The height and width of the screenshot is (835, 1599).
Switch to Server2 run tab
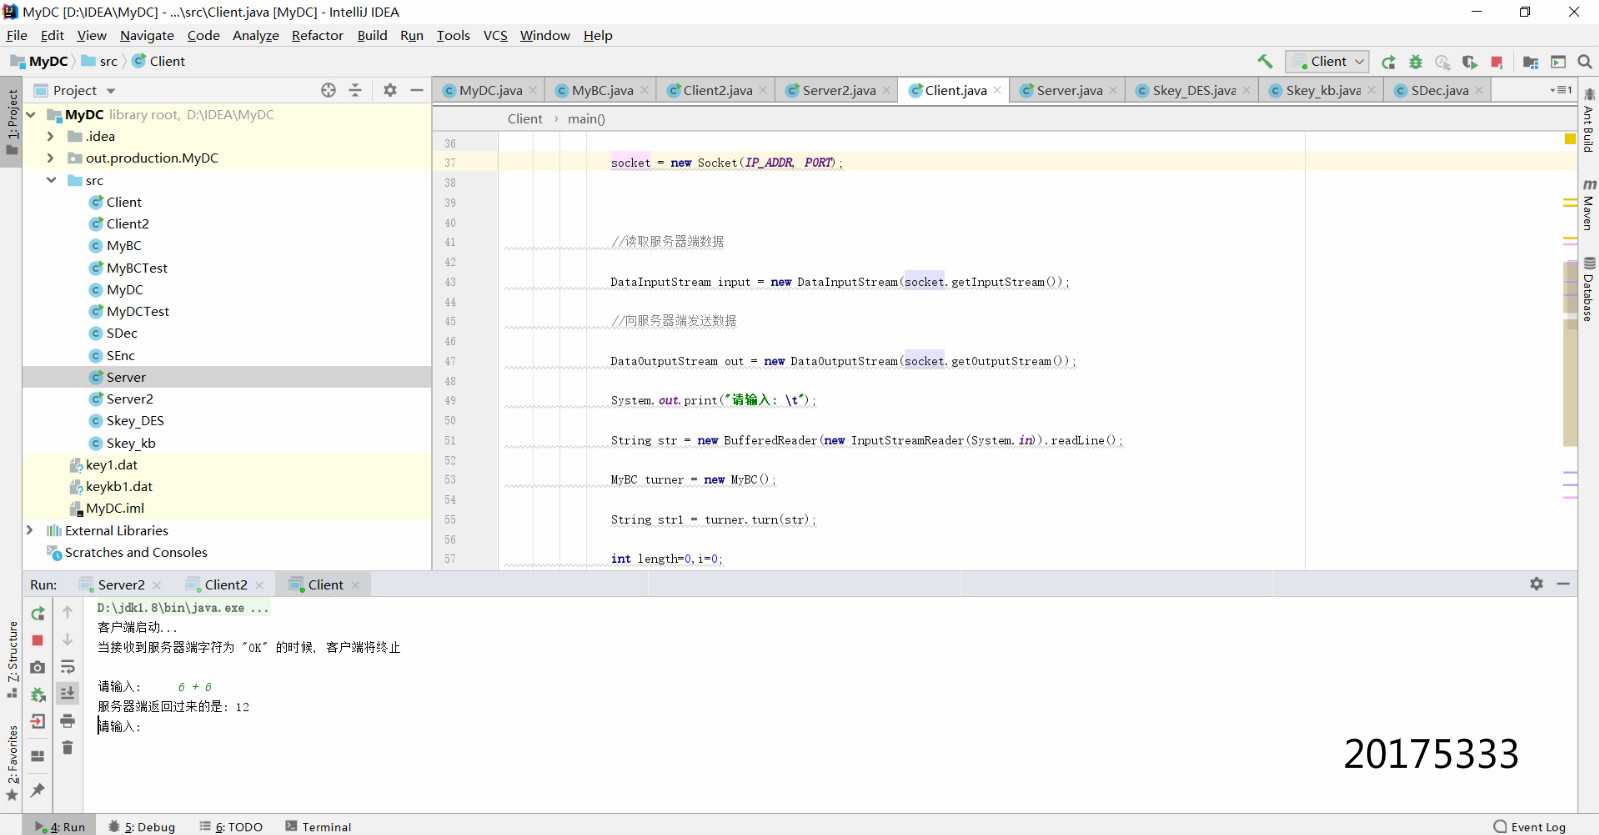[121, 585]
